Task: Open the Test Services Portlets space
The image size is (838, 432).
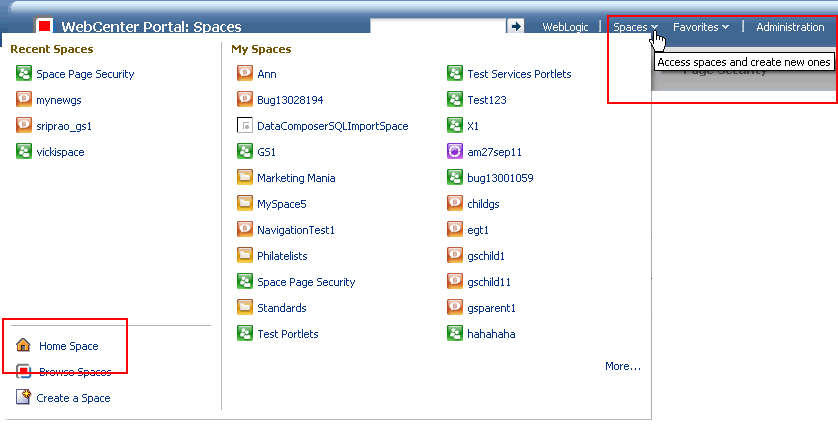Action: 519,74
